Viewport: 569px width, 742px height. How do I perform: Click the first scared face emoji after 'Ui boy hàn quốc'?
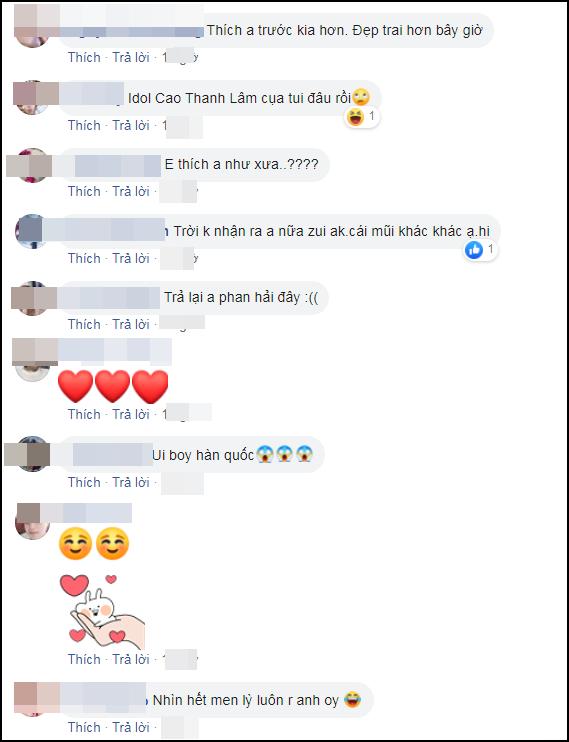[x=265, y=455]
